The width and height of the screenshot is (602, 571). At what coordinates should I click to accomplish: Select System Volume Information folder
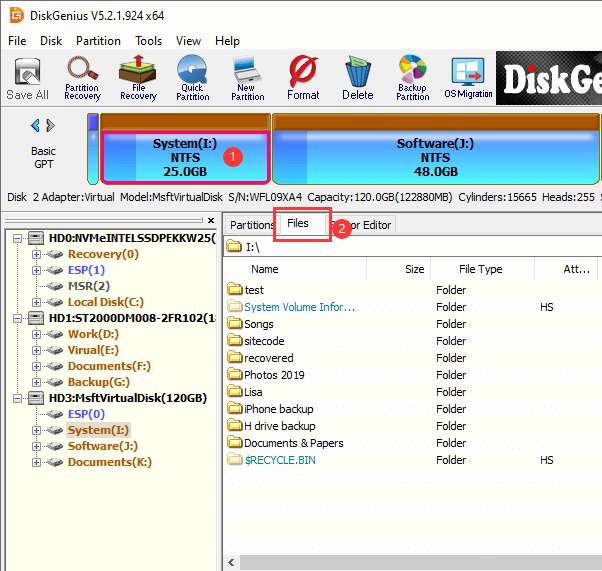click(299, 307)
